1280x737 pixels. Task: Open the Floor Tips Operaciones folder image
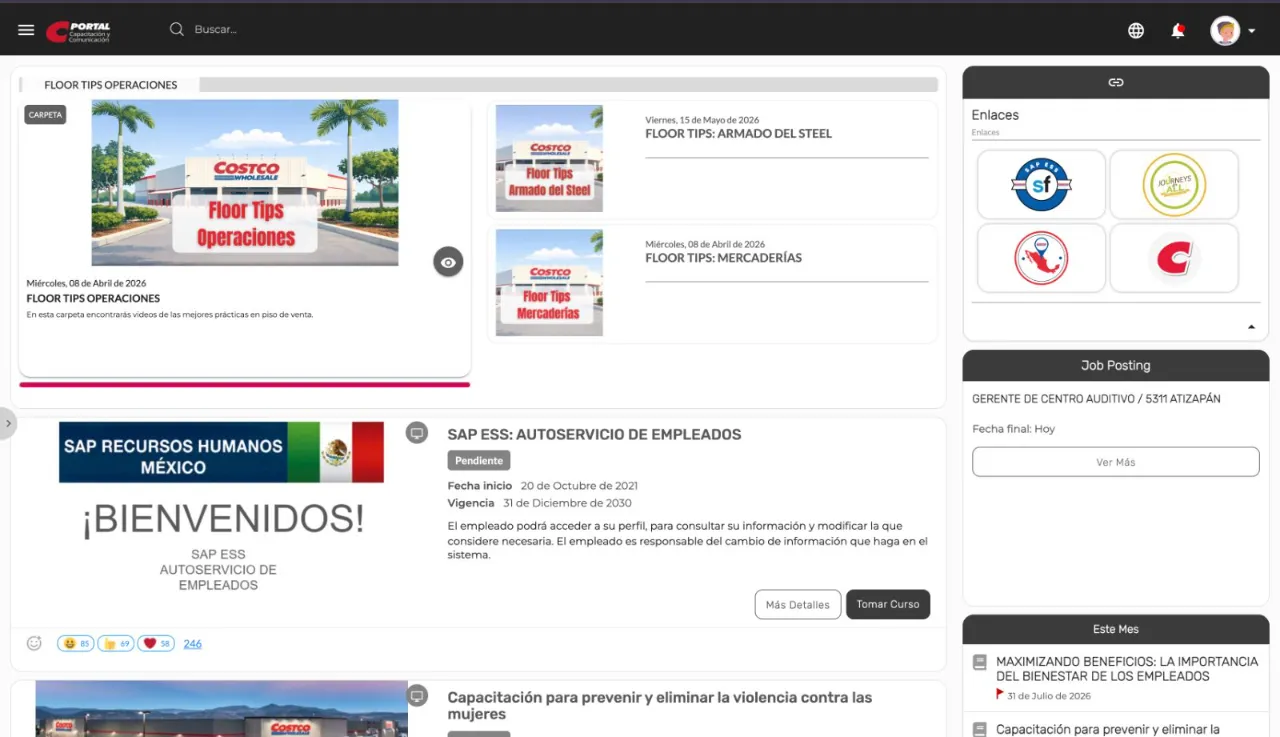point(245,182)
